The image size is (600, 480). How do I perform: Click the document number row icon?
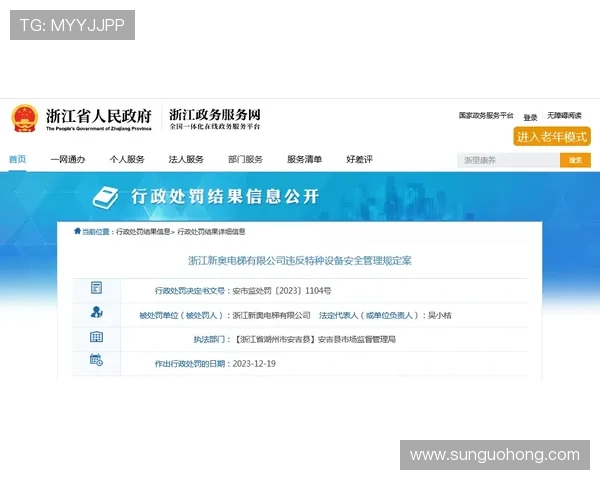click(96, 287)
